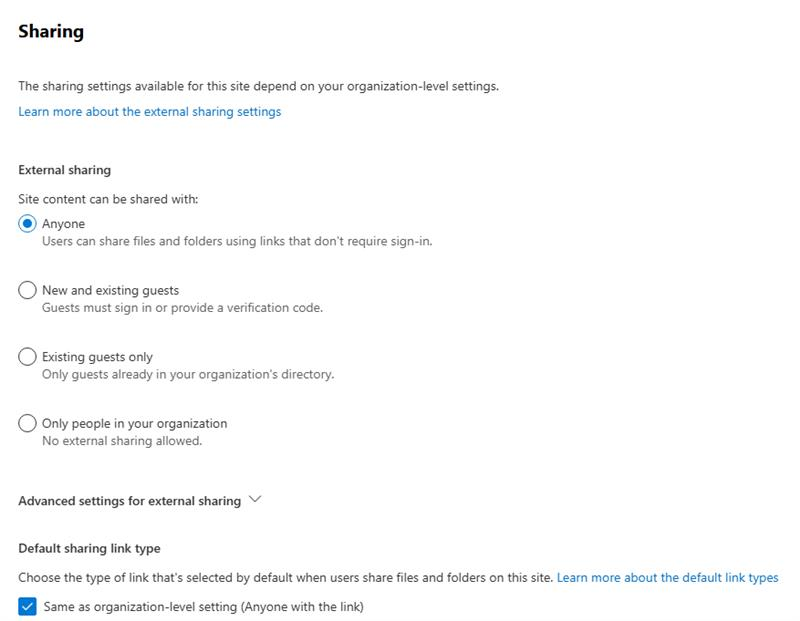Image resolution: width=800 pixels, height=621 pixels.
Task: Click the Anyone option label text
Action: [x=63, y=224]
